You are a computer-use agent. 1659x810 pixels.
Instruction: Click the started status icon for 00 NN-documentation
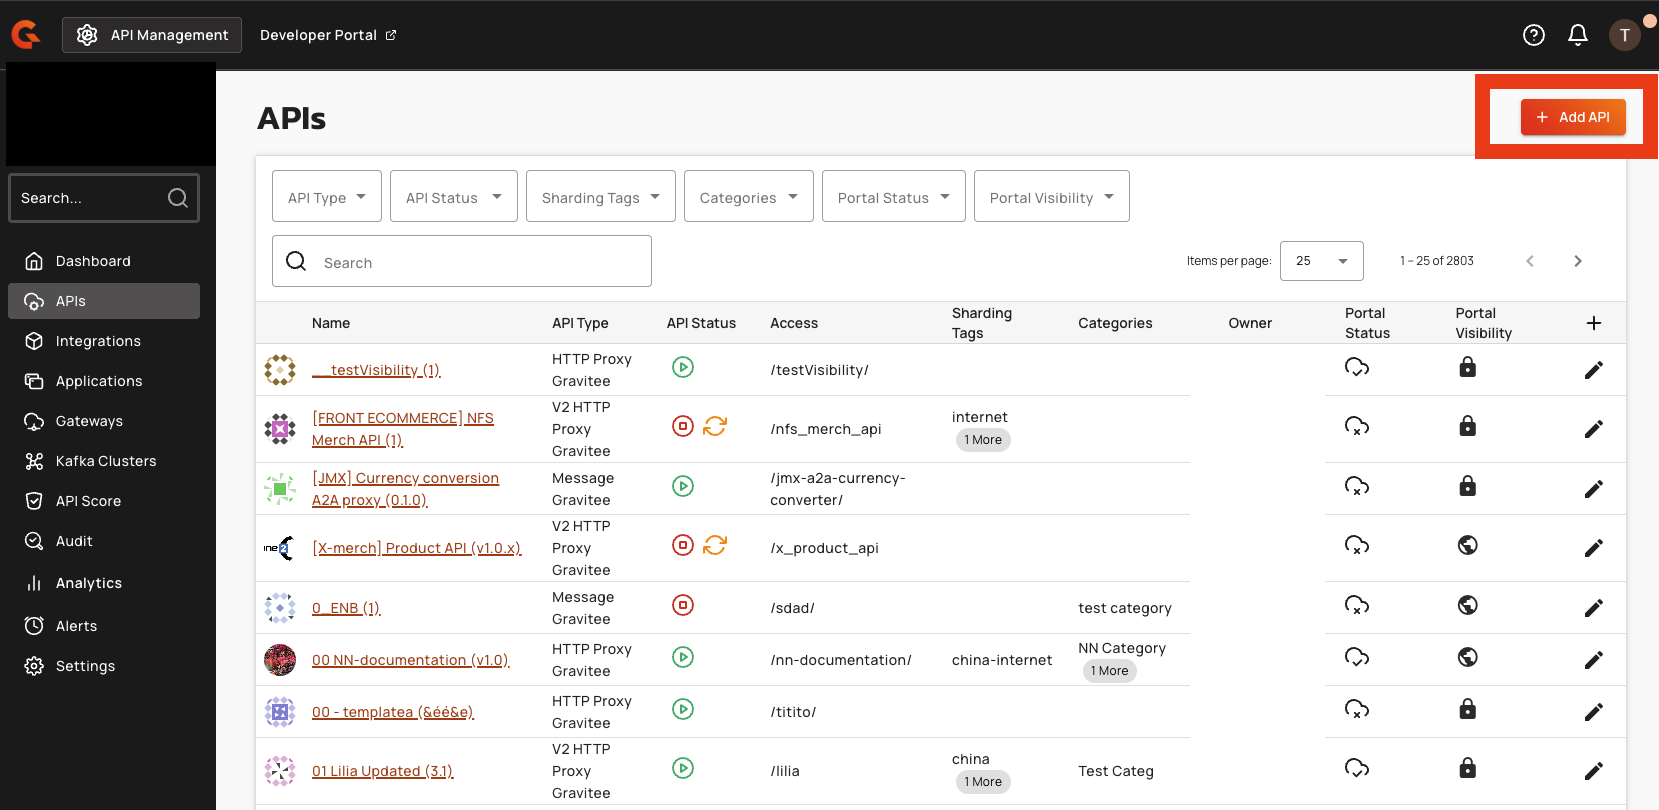click(x=683, y=657)
